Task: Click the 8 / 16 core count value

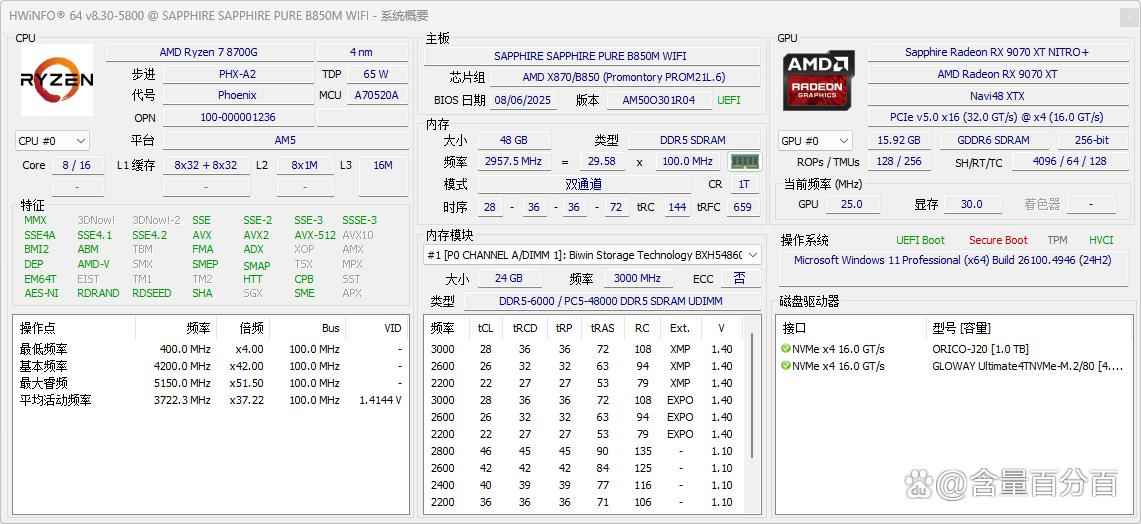Action: tap(76, 165)
